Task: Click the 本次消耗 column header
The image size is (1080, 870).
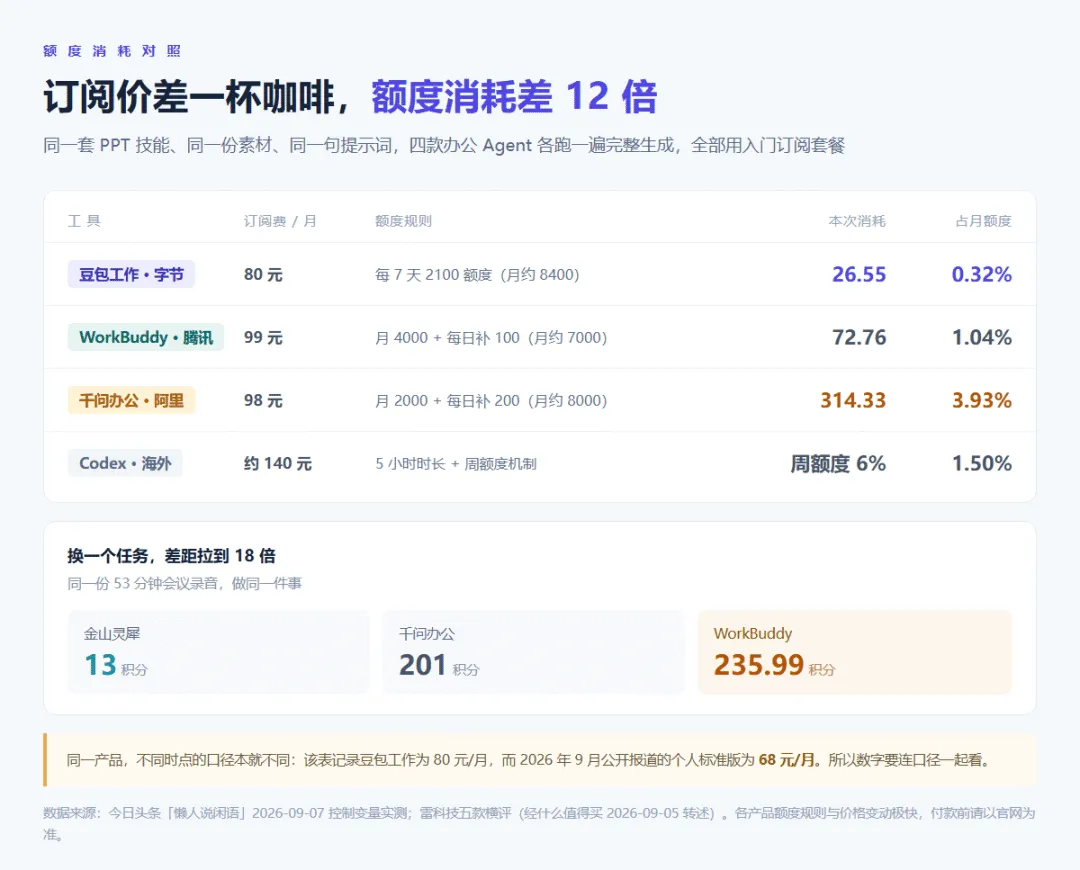Action: (857, 220)
